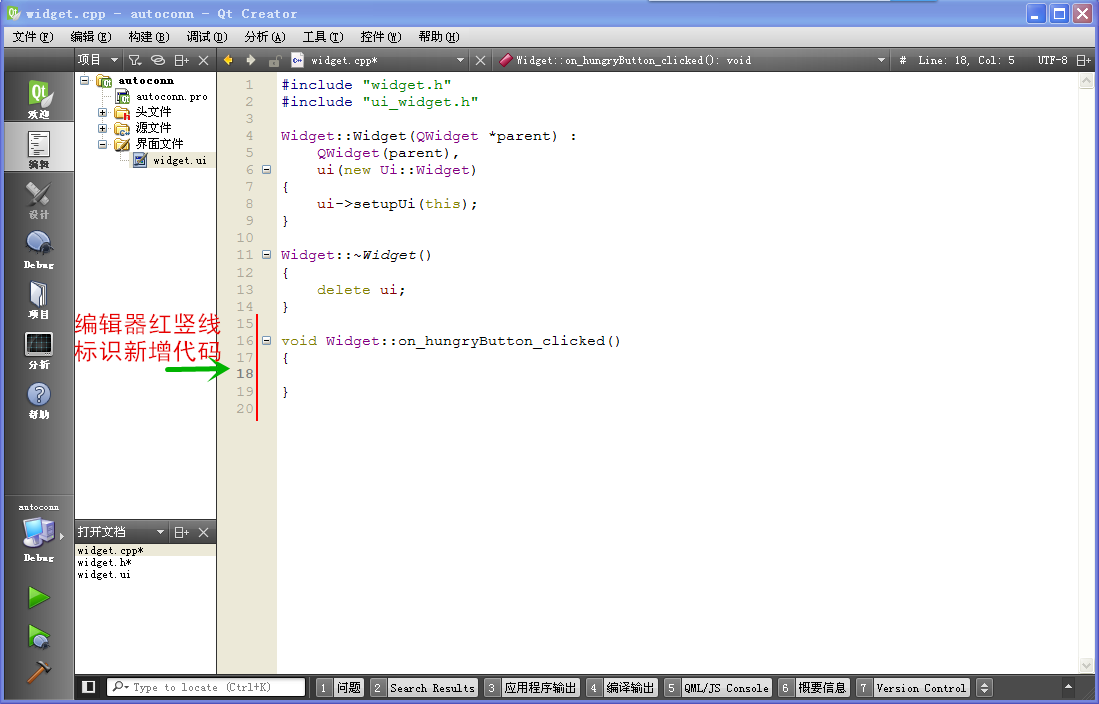Select widget.cpp* in open documents

[x=145, y=550]
